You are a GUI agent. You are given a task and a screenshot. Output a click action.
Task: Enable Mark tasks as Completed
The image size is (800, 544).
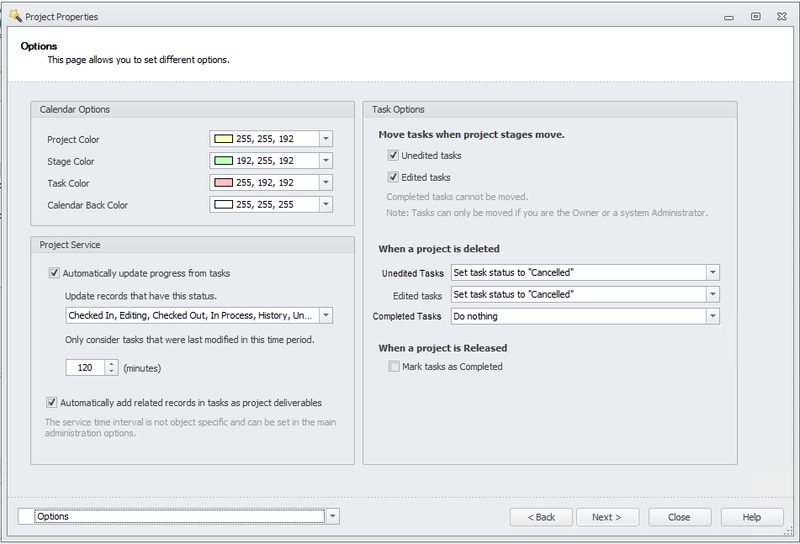(394, 366)
